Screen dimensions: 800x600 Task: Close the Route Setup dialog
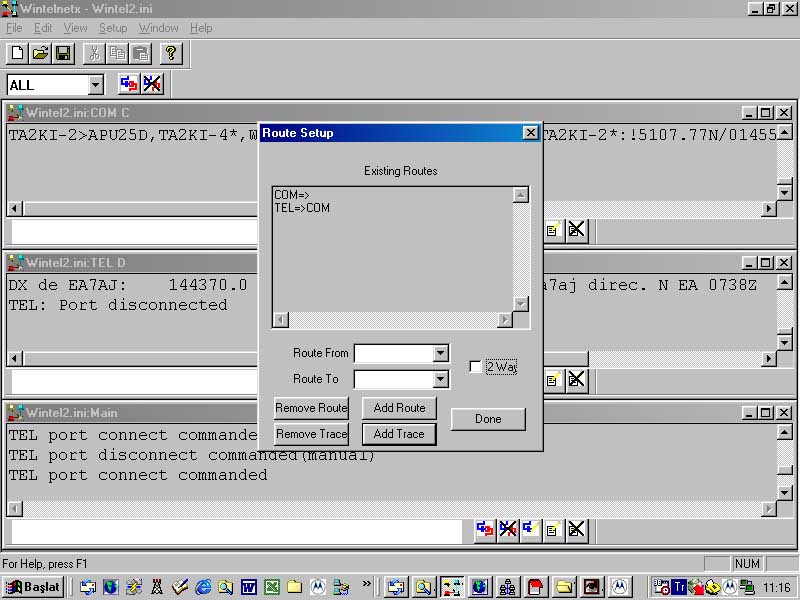tap(531, 133)
